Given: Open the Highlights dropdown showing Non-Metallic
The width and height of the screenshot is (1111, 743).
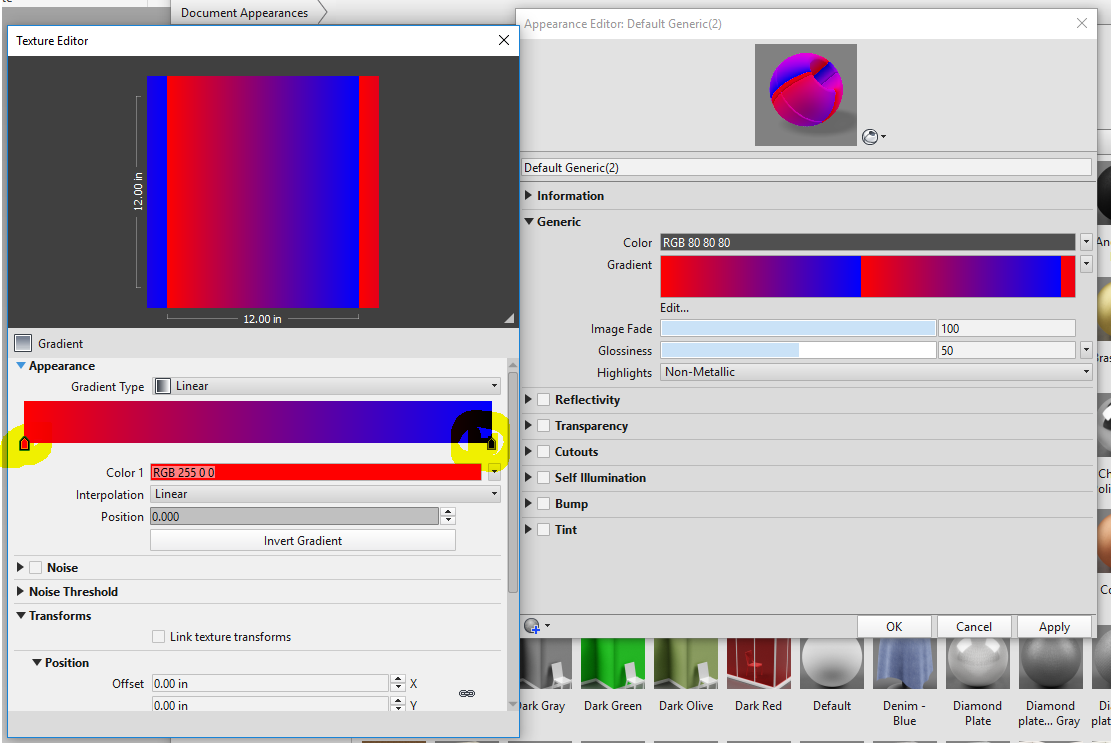Looking at the screenshot, I should coord(1085,372).
